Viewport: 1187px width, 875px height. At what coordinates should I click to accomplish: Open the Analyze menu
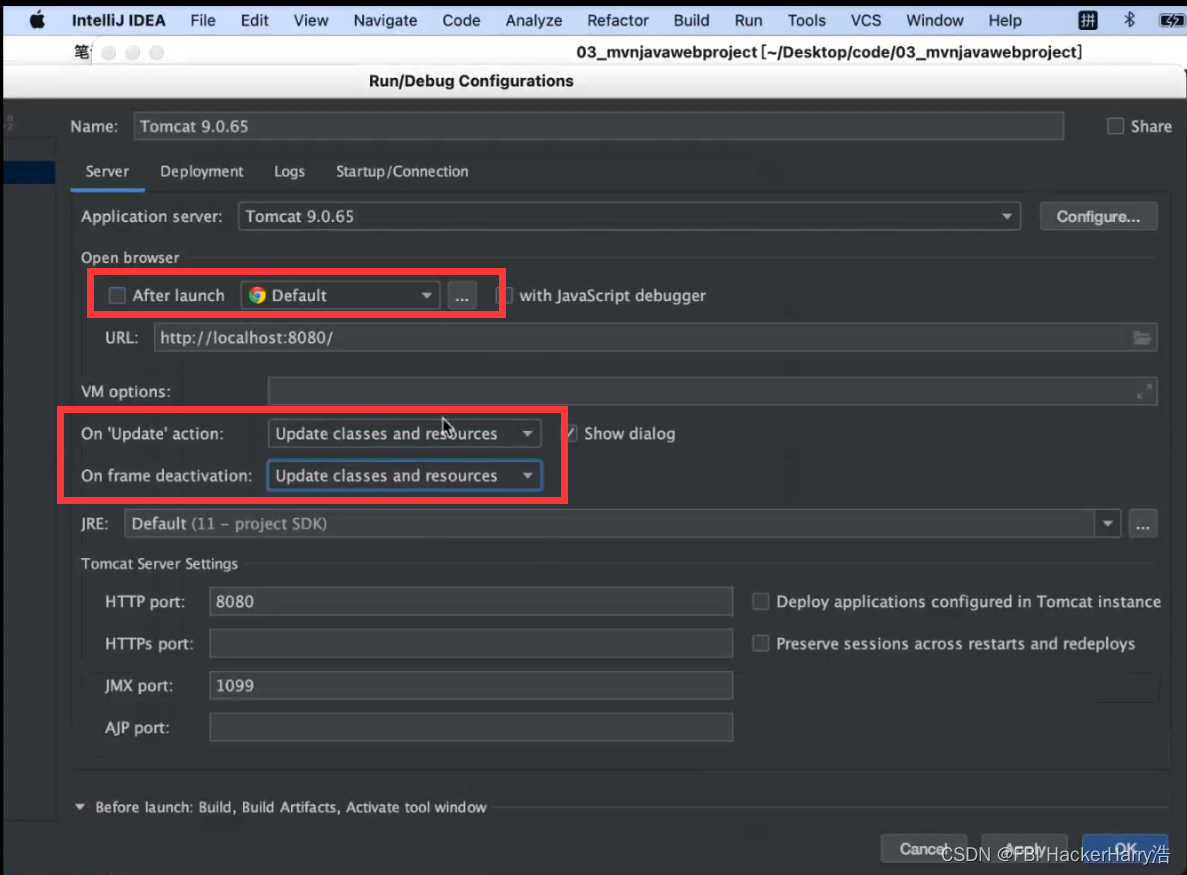tap(534, 20)
